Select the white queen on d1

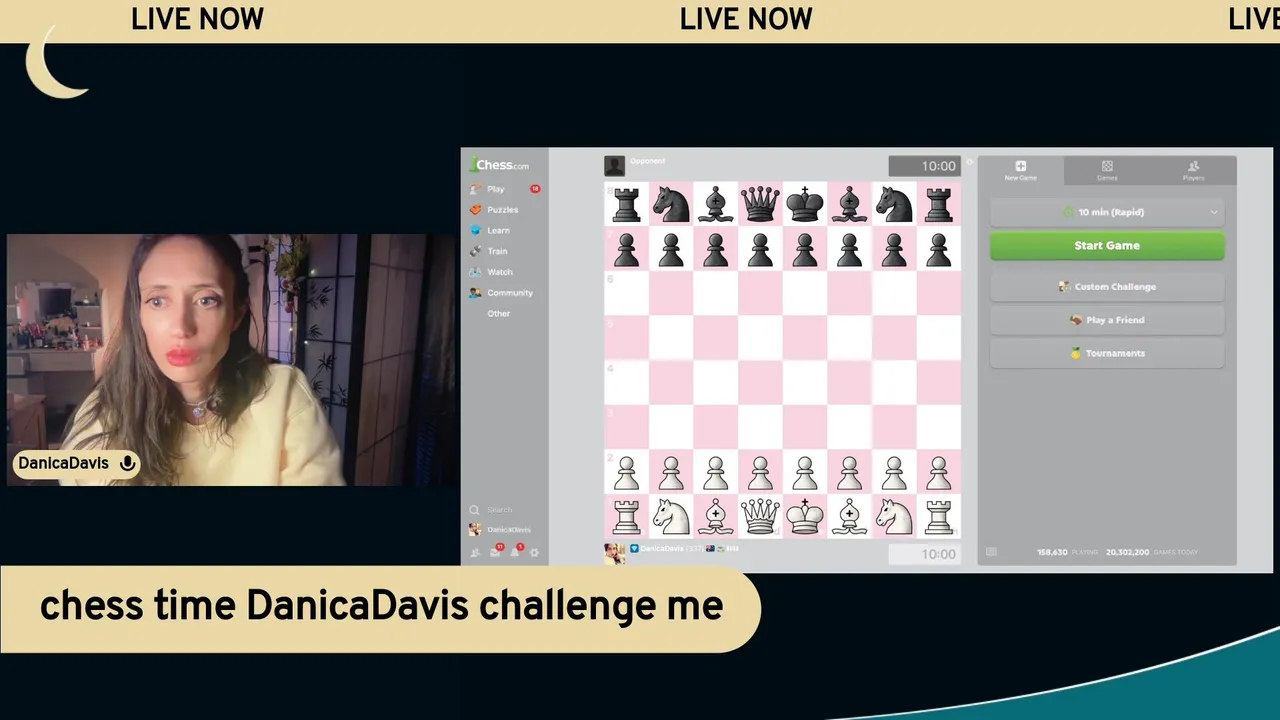pyautogui.click(x=760, y=516)
